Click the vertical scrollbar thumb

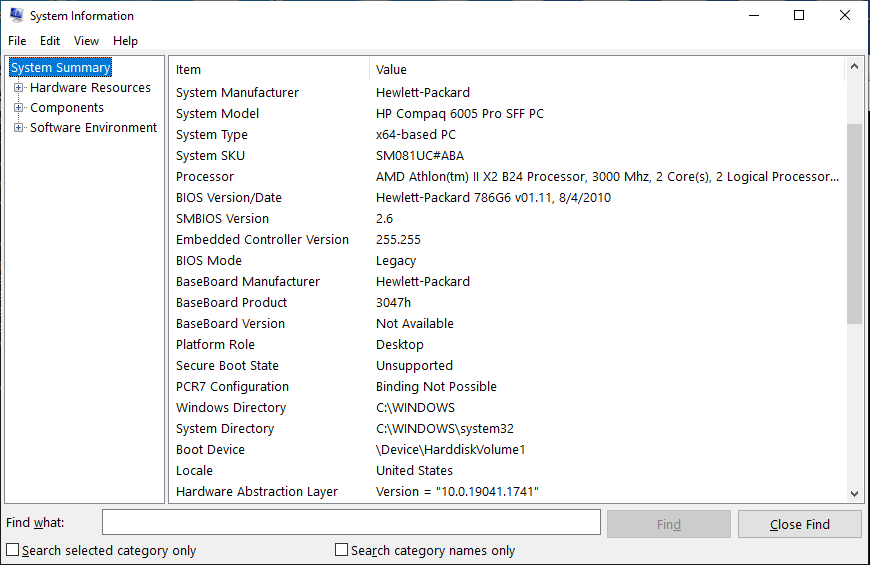854,224
